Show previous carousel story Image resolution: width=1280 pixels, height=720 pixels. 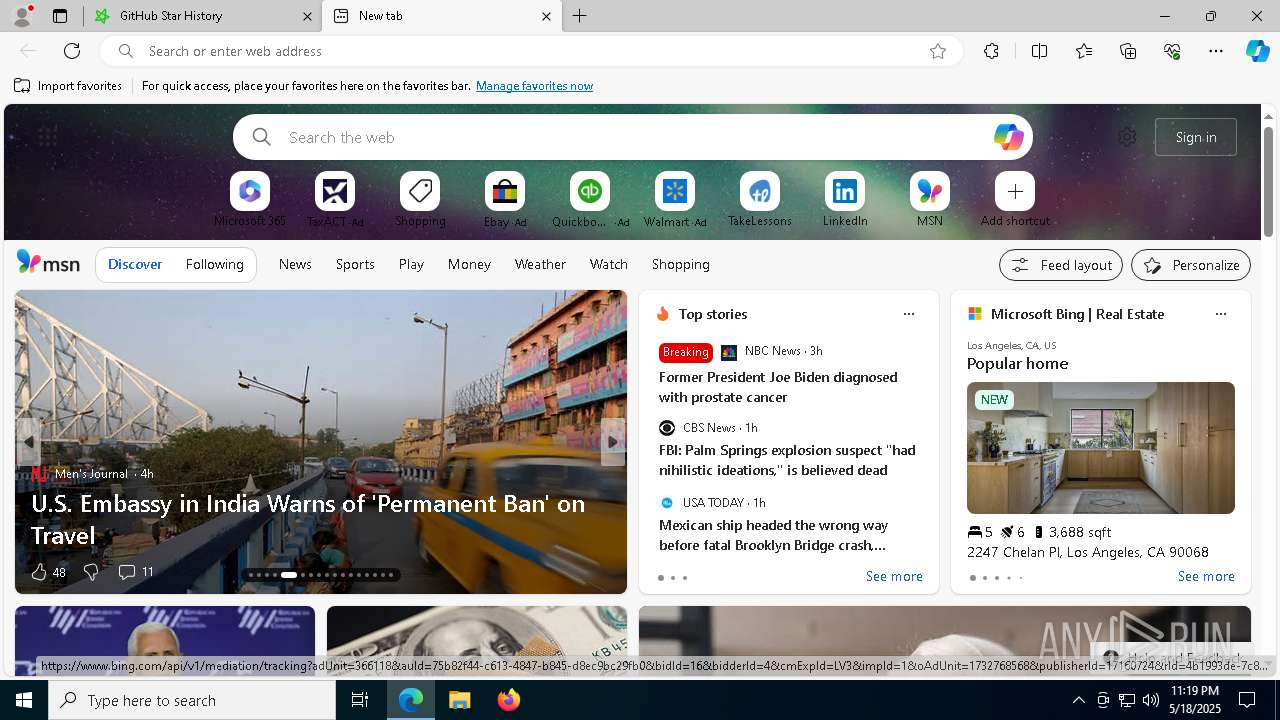[x=29, y=442]
